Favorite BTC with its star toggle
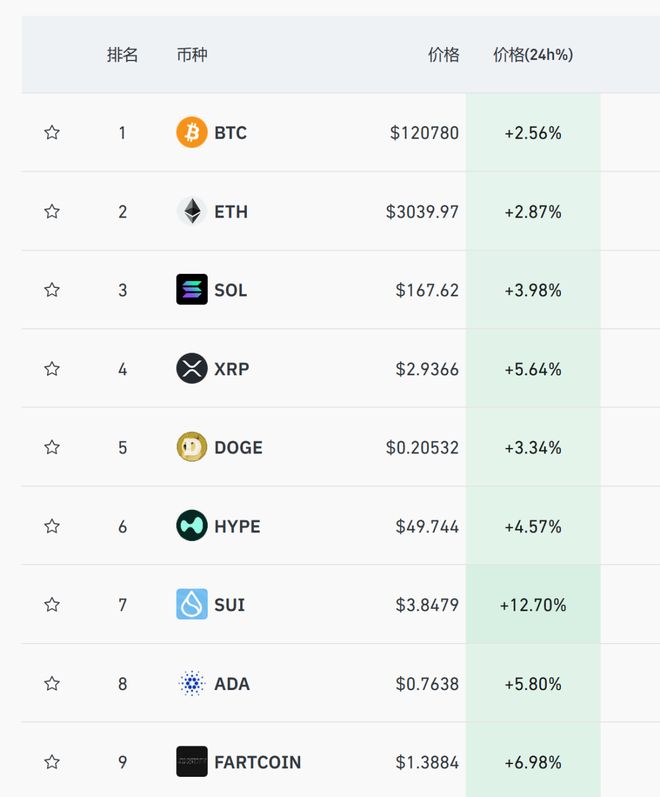 52,132
